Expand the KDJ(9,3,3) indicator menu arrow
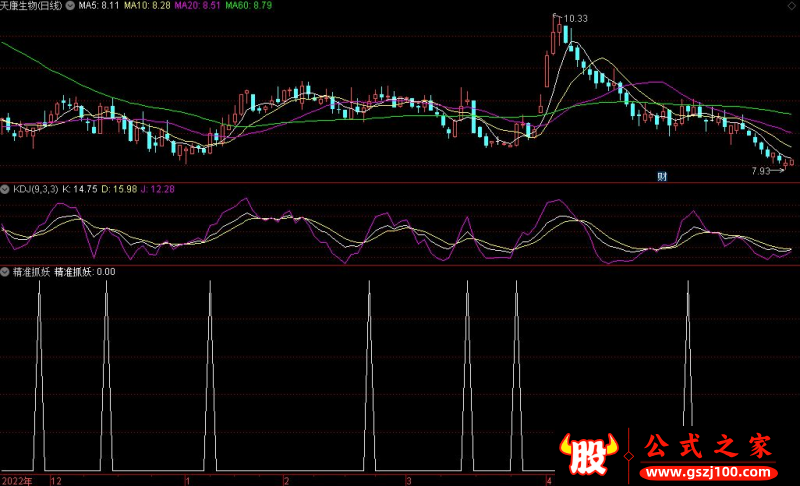This screenshot has height=486, width=800. [x=5, y=189]
